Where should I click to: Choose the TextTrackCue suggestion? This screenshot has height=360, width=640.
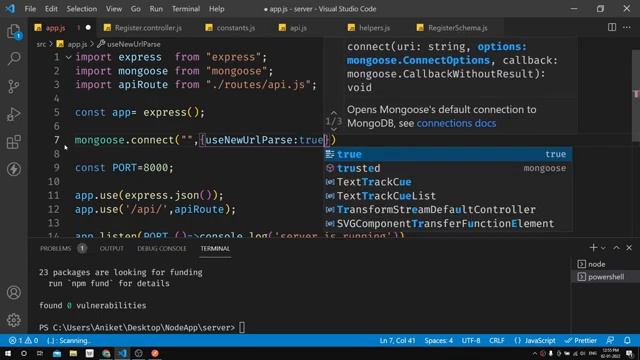click(448, 182)
